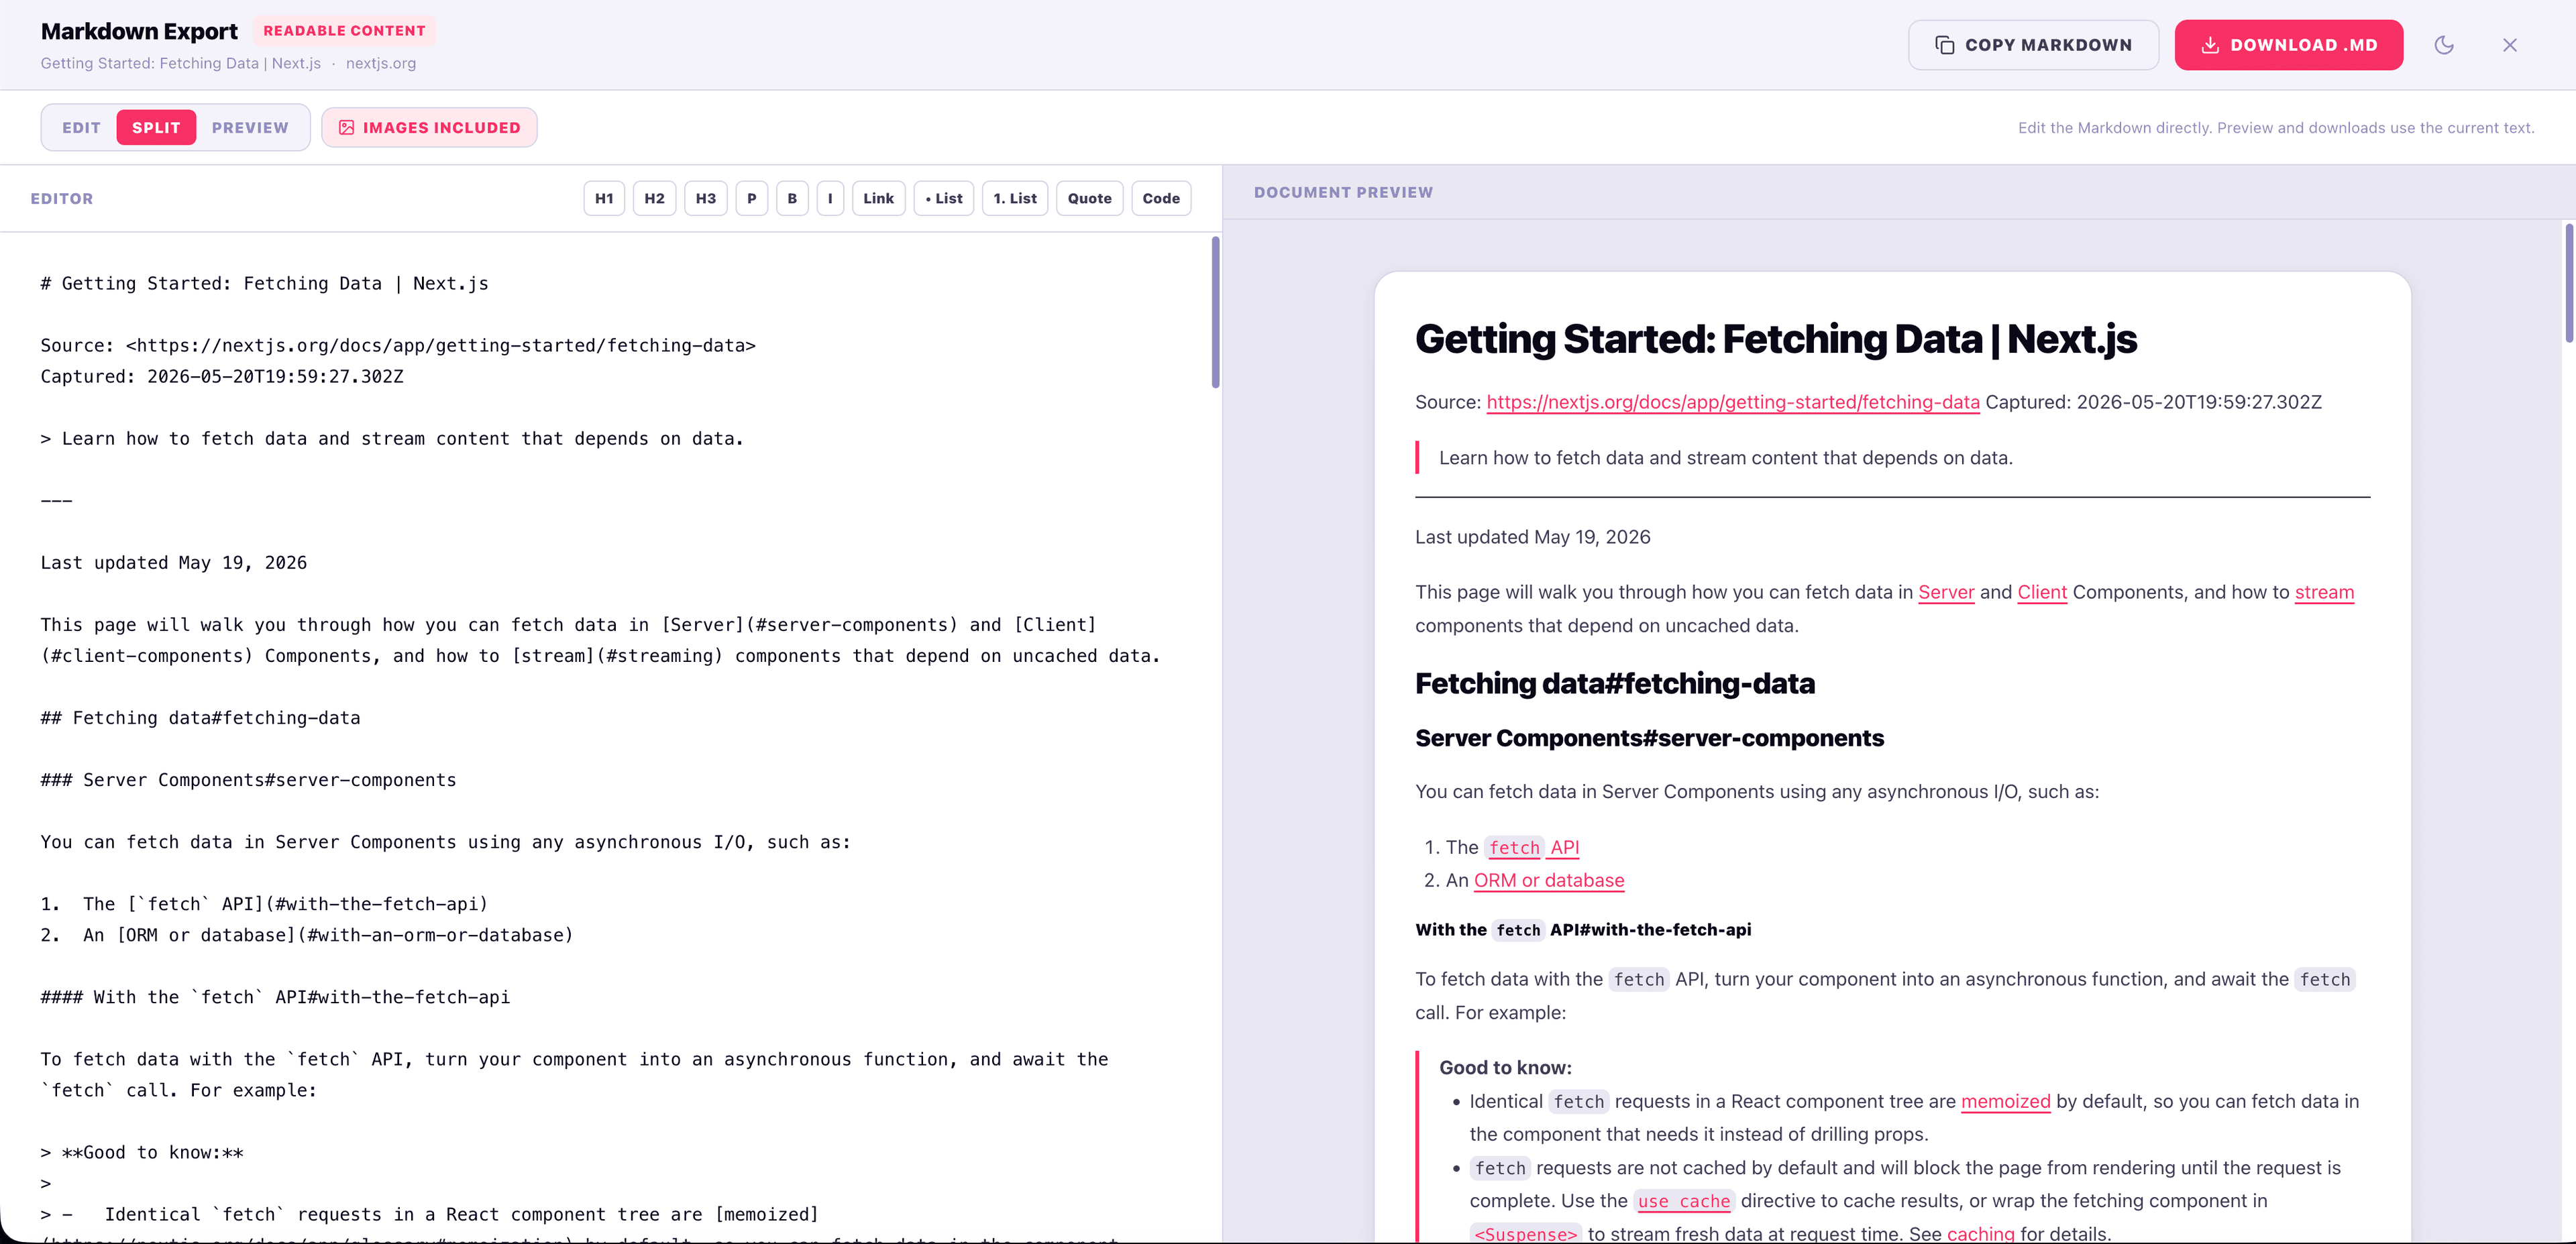Click the preview heading 'Server Components#server-components'

click(1649, 738)
